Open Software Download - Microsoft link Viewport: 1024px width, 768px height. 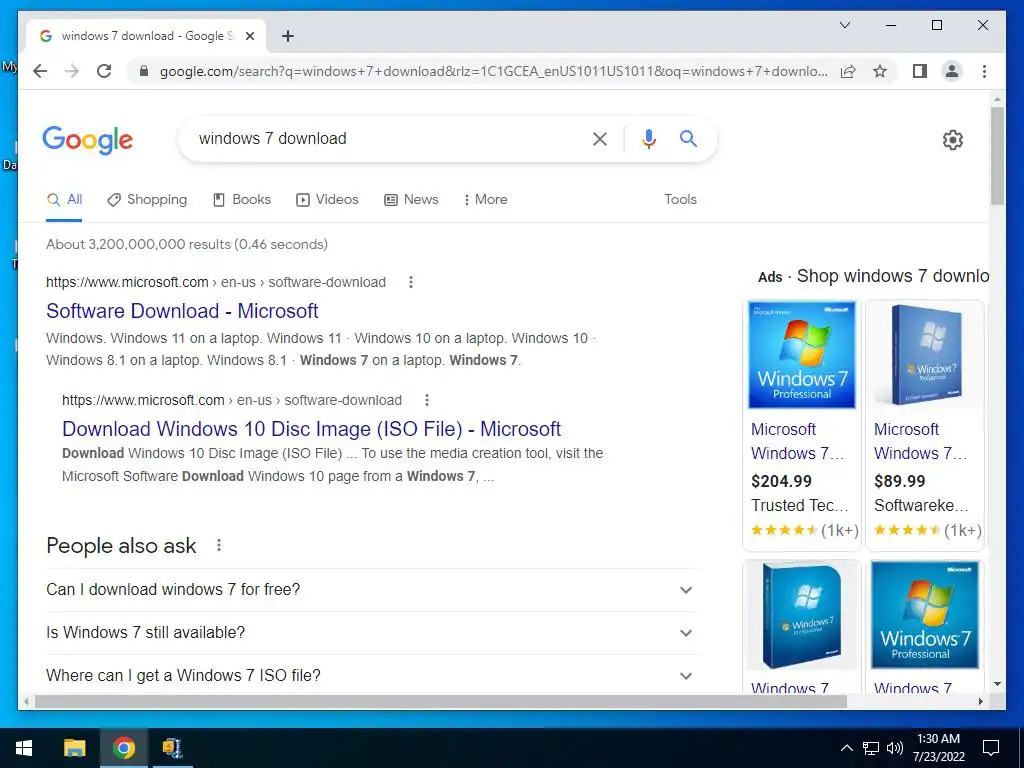[x=182, y=311]
